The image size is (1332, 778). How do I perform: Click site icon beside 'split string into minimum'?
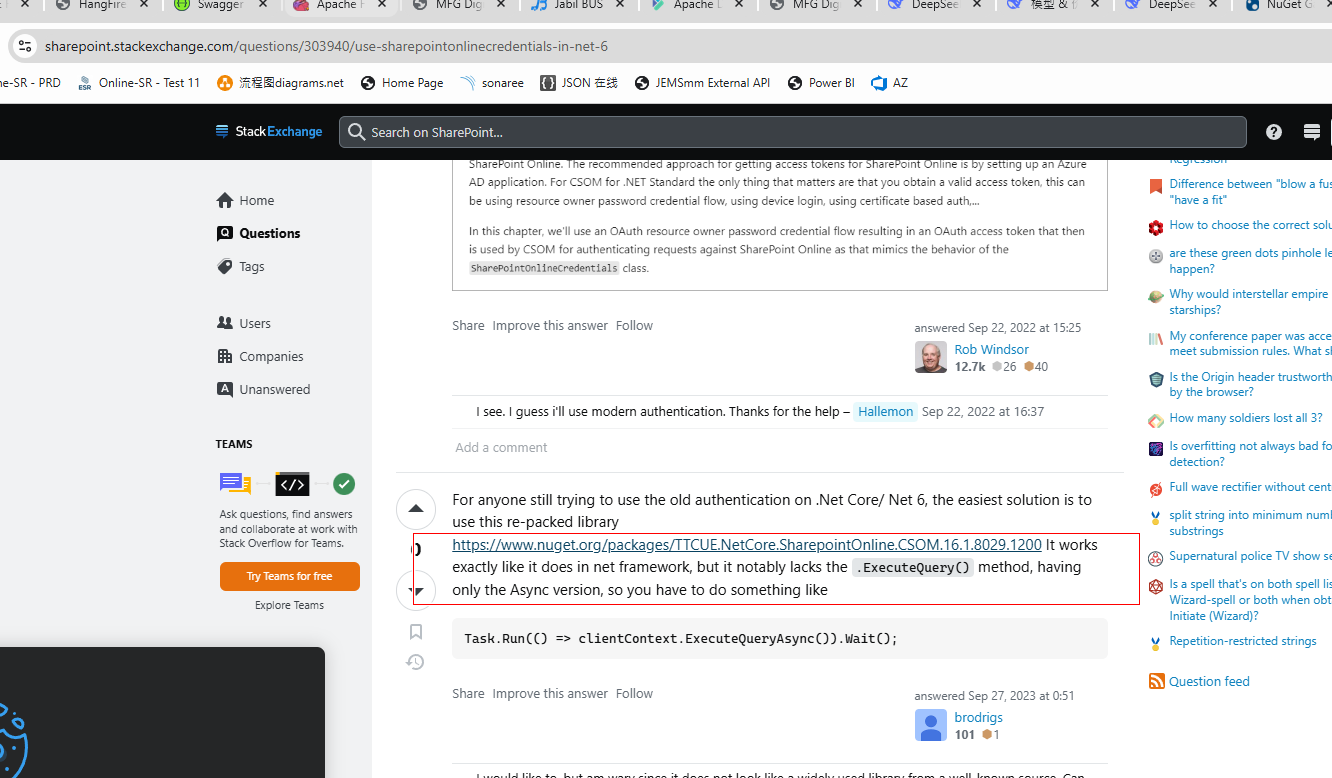1156,518
